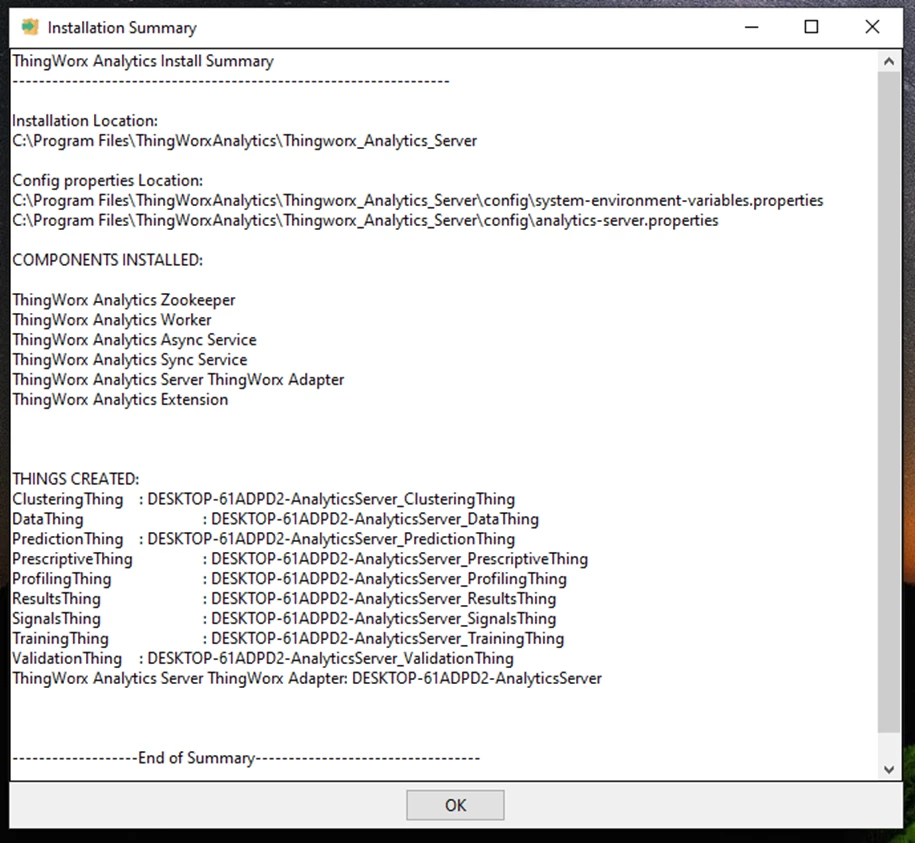Click the Thingworx_Analytics_Server installation path line

pyautogui.click(x=245, y=141)
